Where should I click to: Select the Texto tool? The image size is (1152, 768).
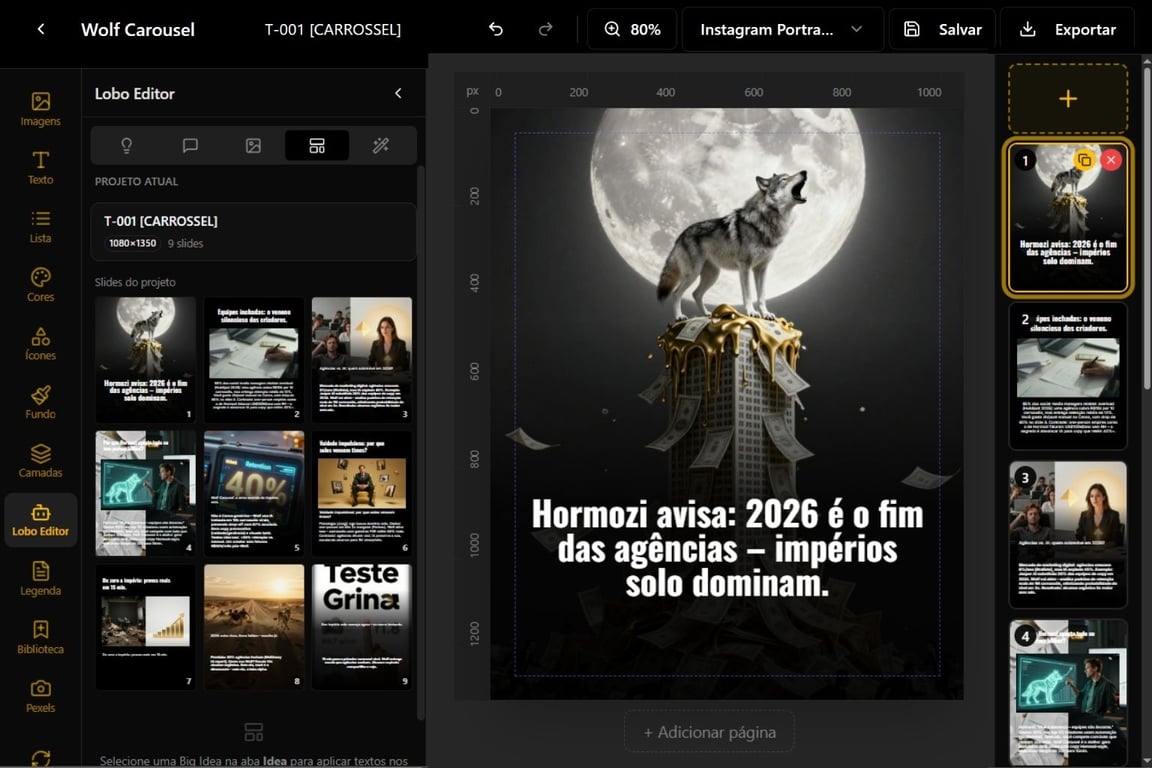click(x=40, y=168)
